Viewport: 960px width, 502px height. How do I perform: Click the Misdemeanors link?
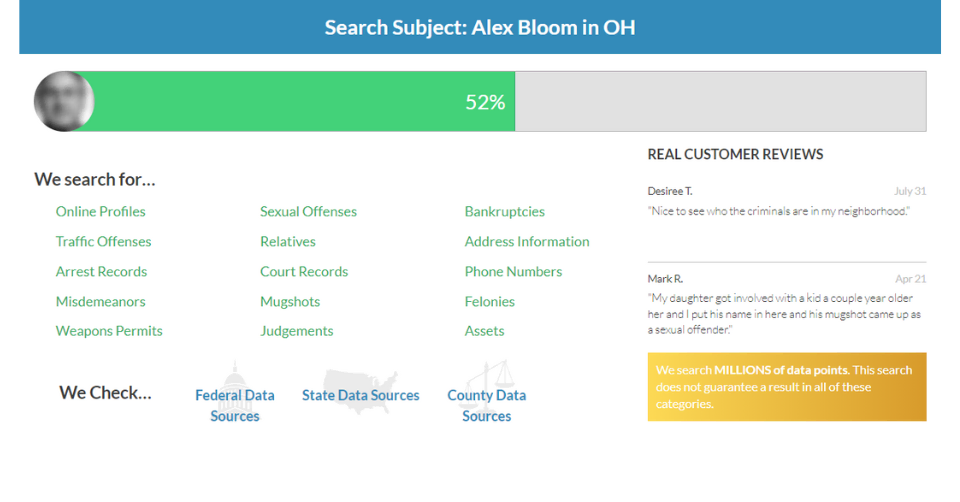[100, 301]
